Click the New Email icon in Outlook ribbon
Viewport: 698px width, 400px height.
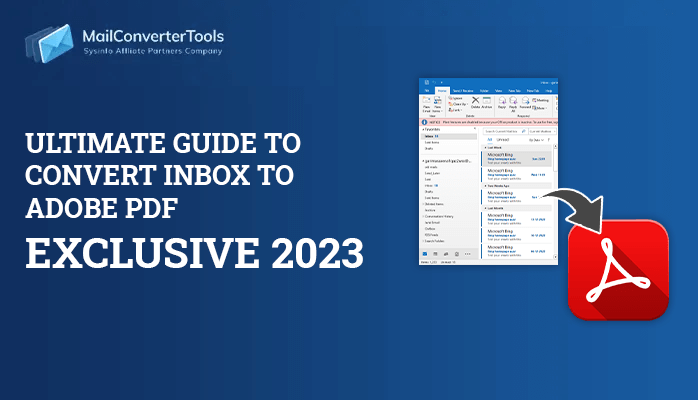pos(426,100)
